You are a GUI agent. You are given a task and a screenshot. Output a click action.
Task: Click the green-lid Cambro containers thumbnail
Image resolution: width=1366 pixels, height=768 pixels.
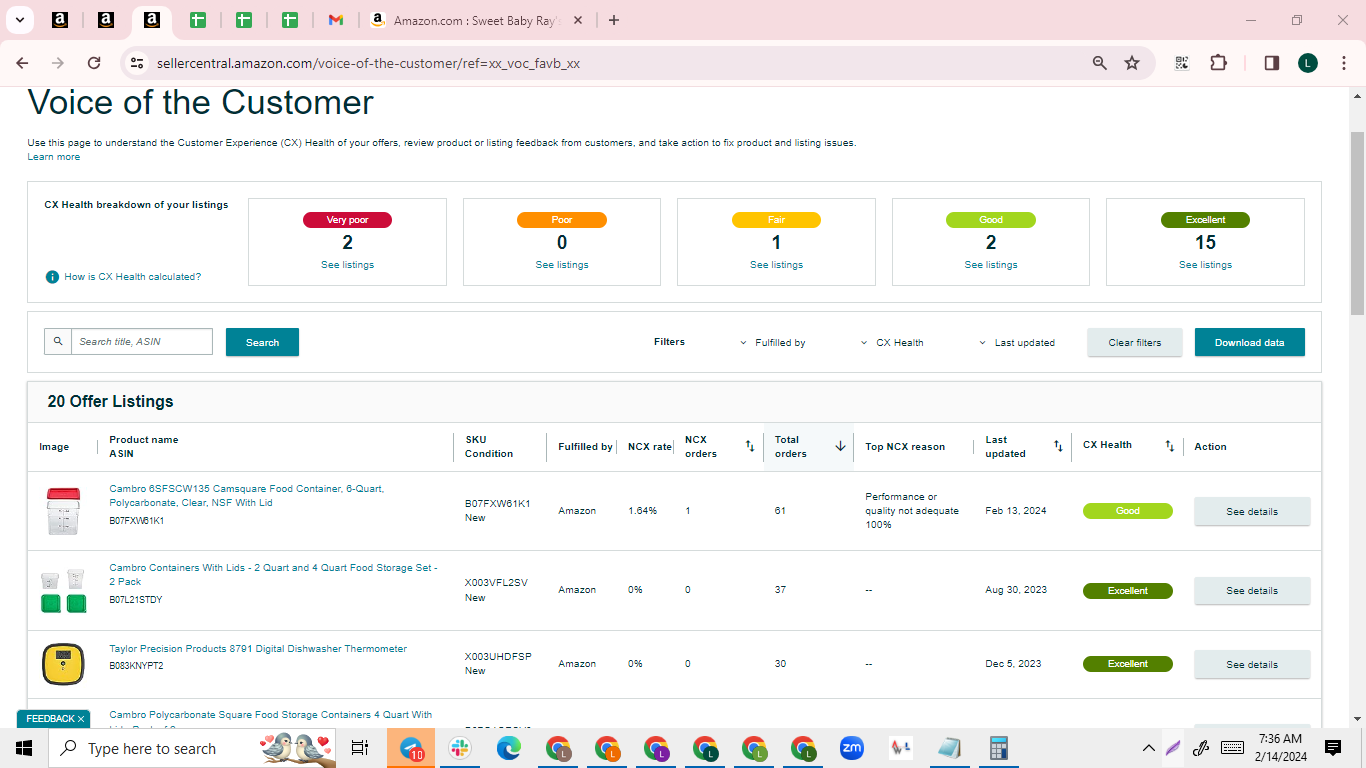click(x=62, y=591)
